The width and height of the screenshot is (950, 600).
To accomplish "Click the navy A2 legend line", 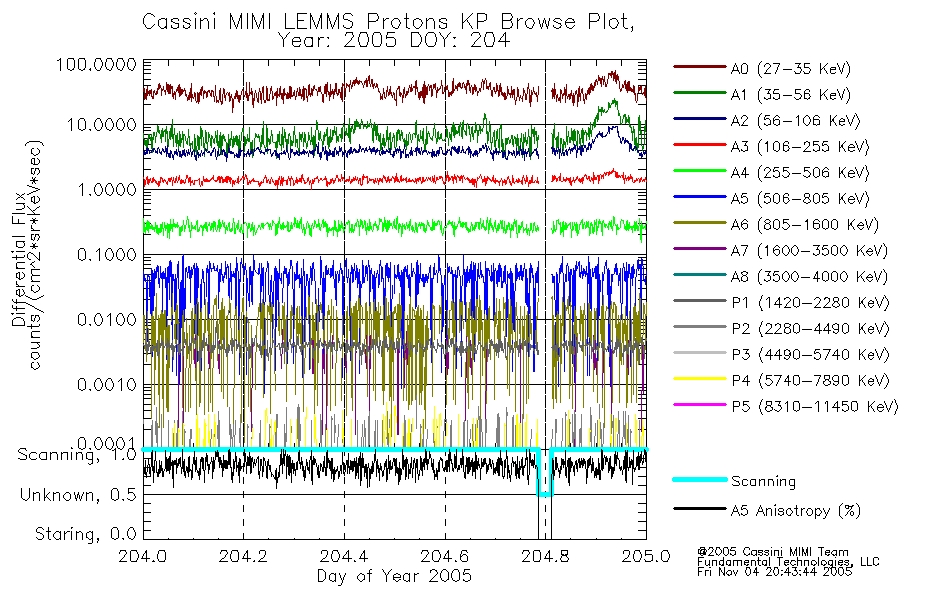I will (699, 119).
